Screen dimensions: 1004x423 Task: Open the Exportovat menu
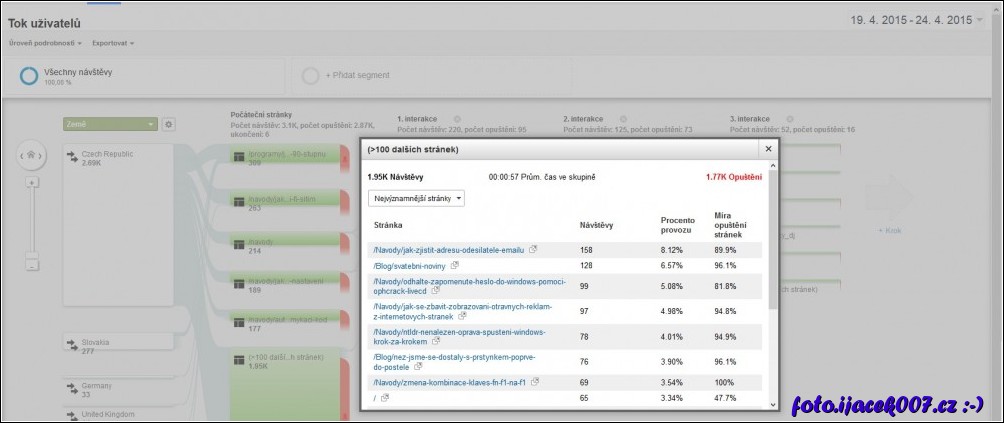pos(112,43)
